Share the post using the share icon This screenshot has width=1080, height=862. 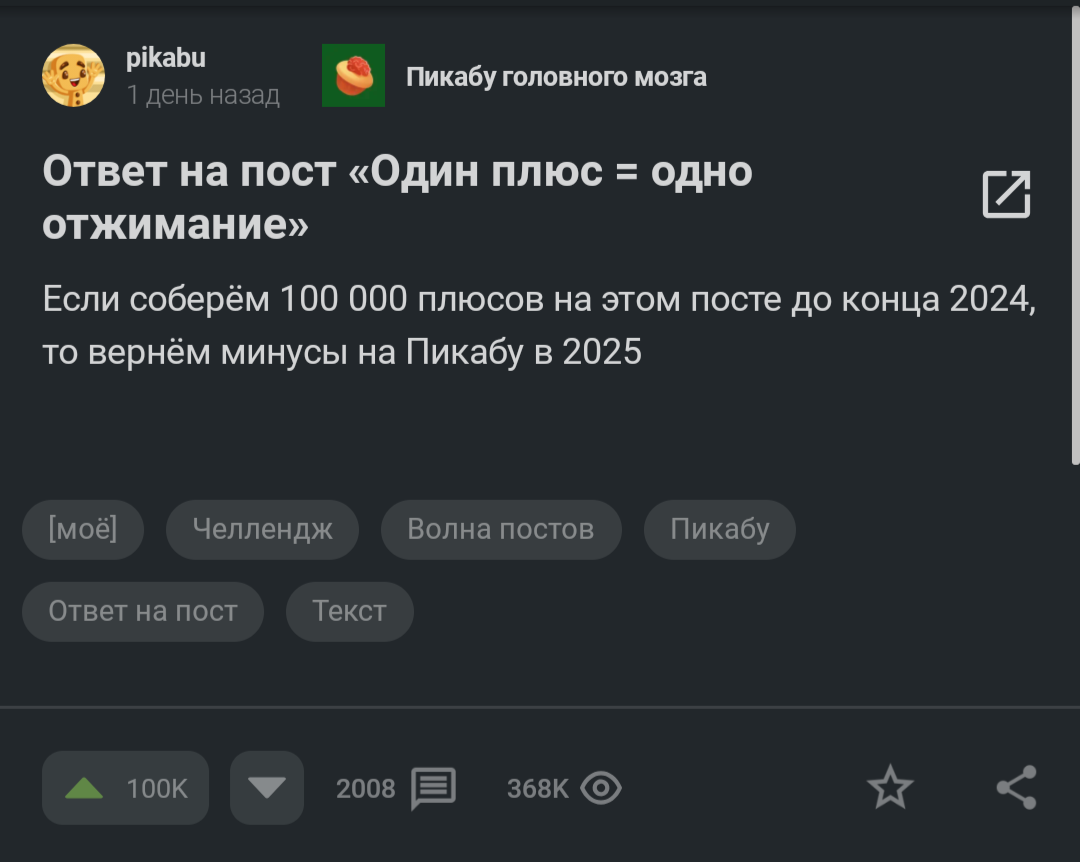coord(1016,789)
